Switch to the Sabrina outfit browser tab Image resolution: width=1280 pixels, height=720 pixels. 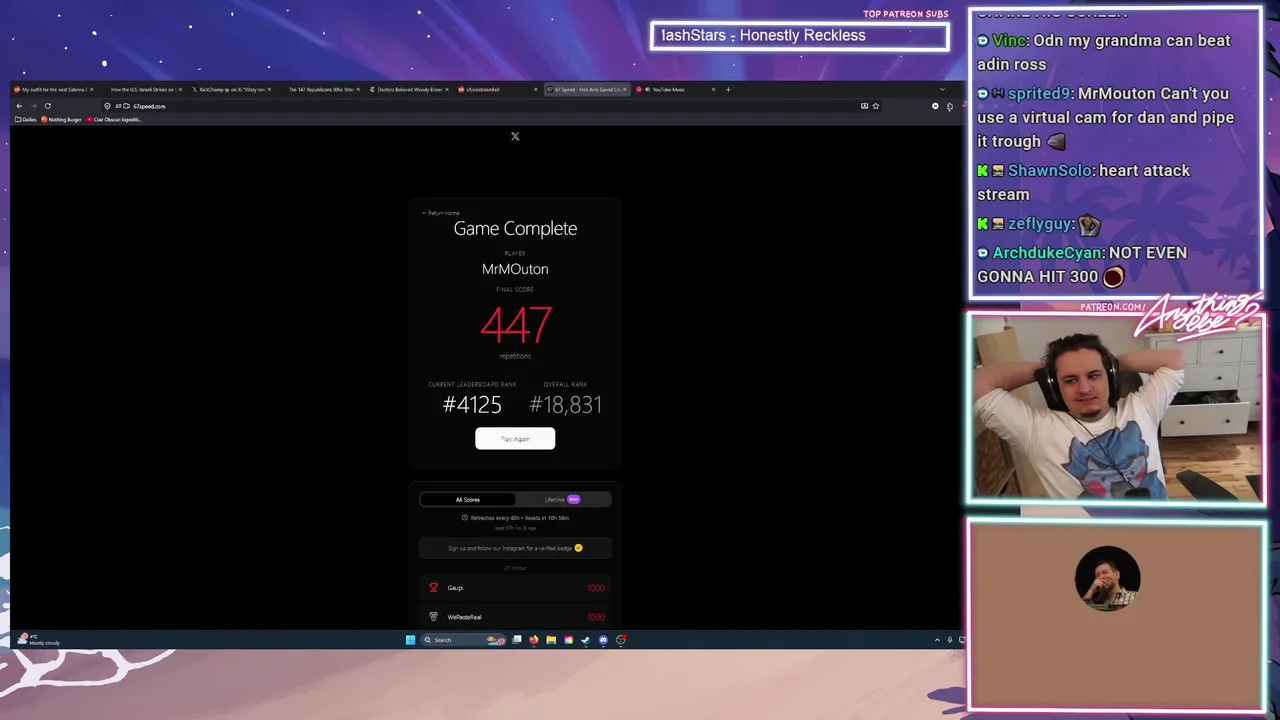click(x=52, y=89)
